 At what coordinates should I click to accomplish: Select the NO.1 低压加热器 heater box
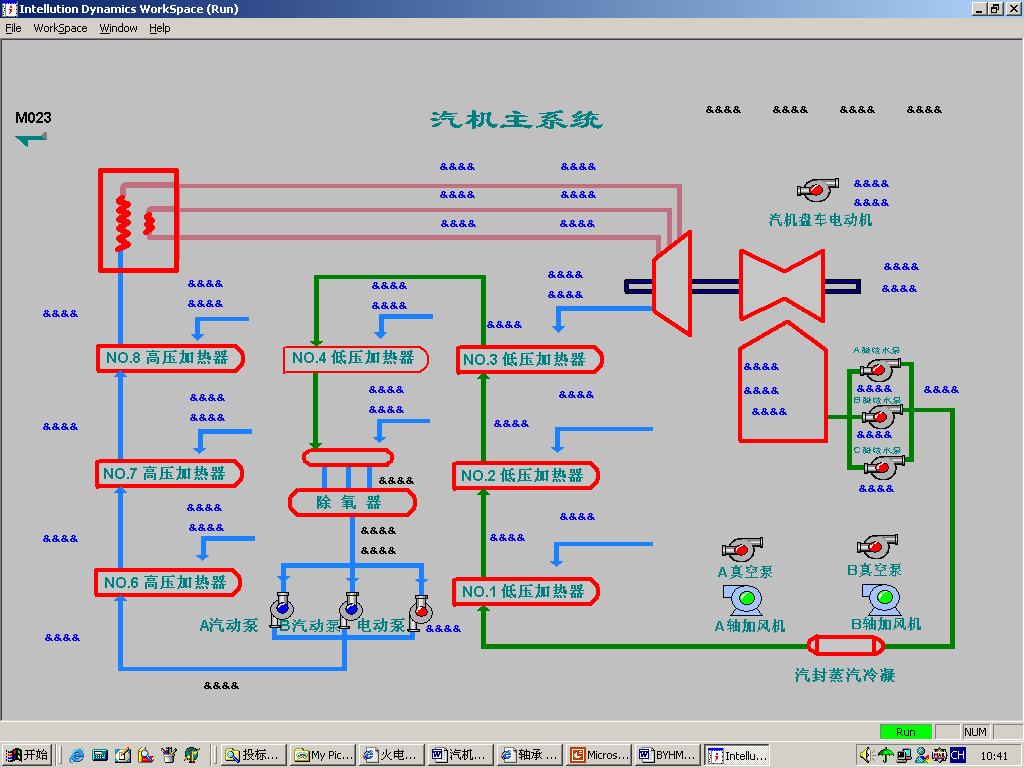pos(525,592)
